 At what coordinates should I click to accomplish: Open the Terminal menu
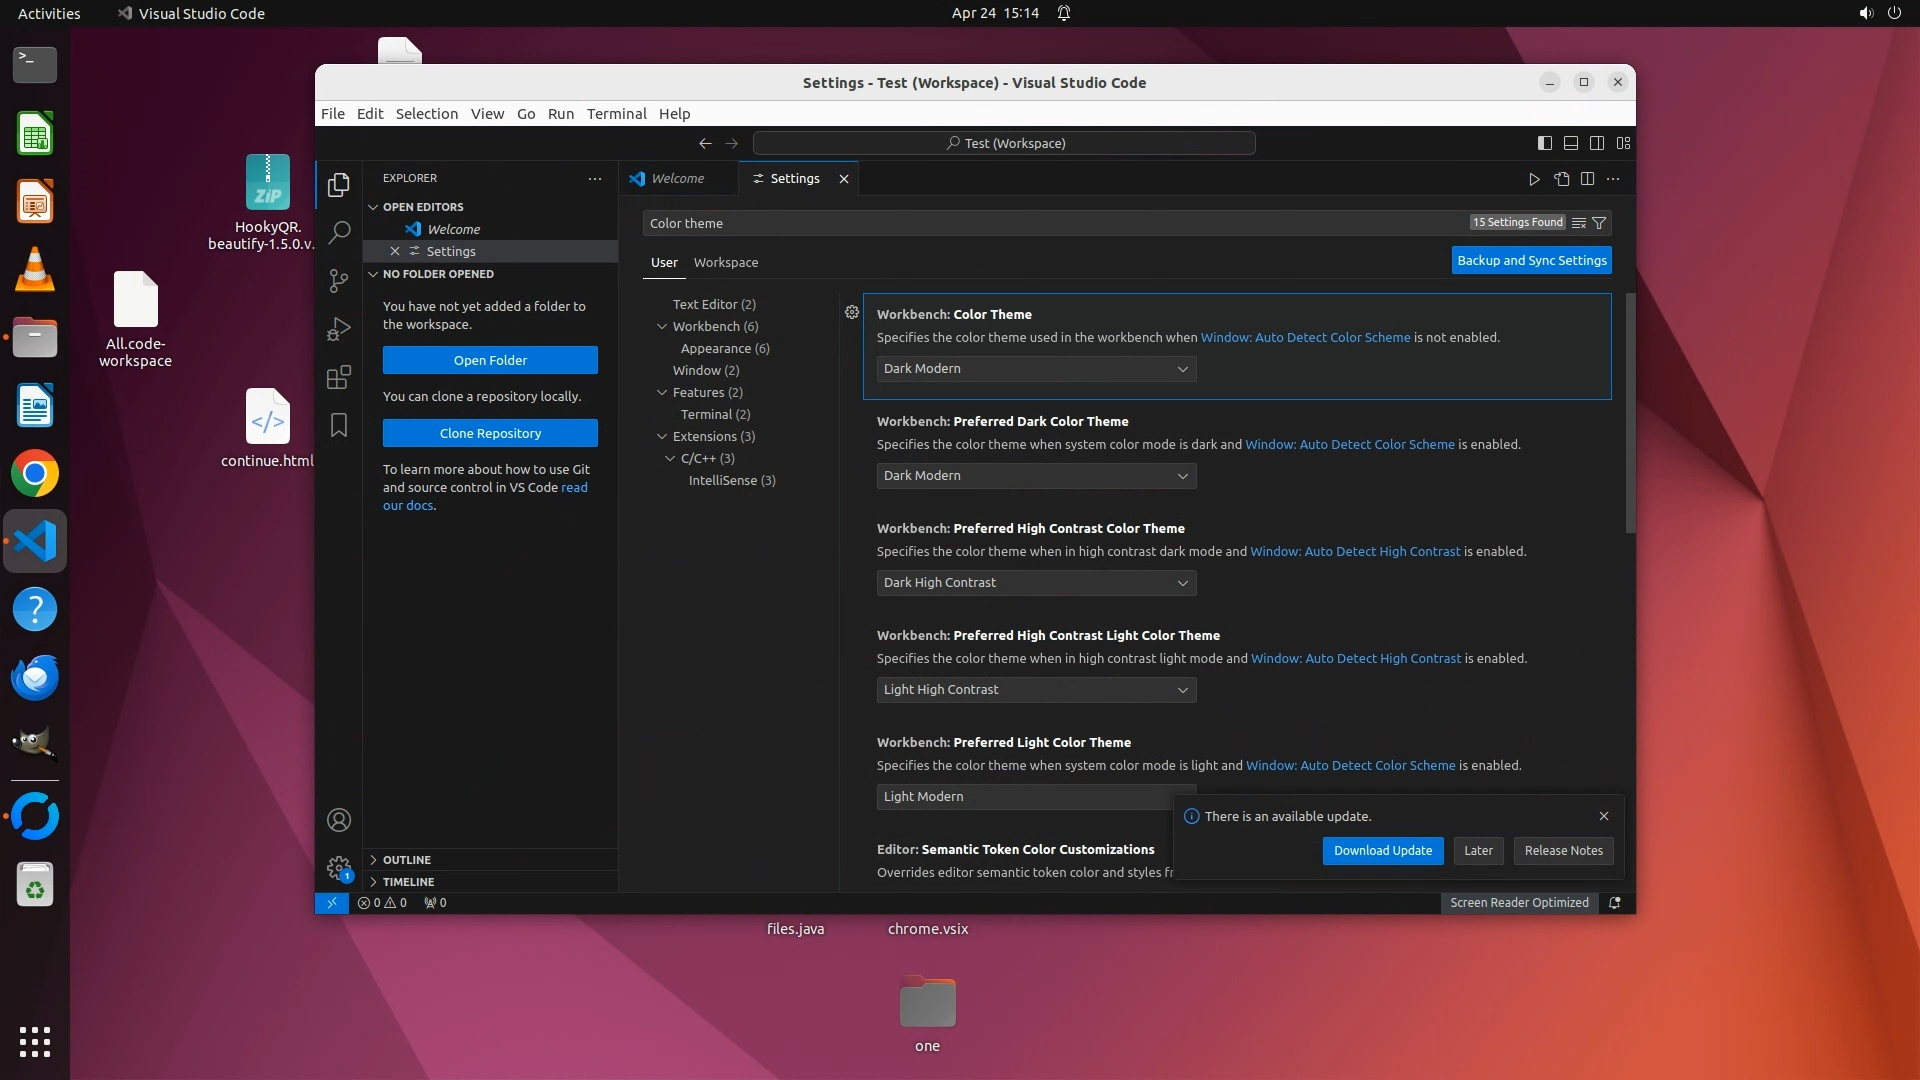pyautogui.click(x=616, y=114)
